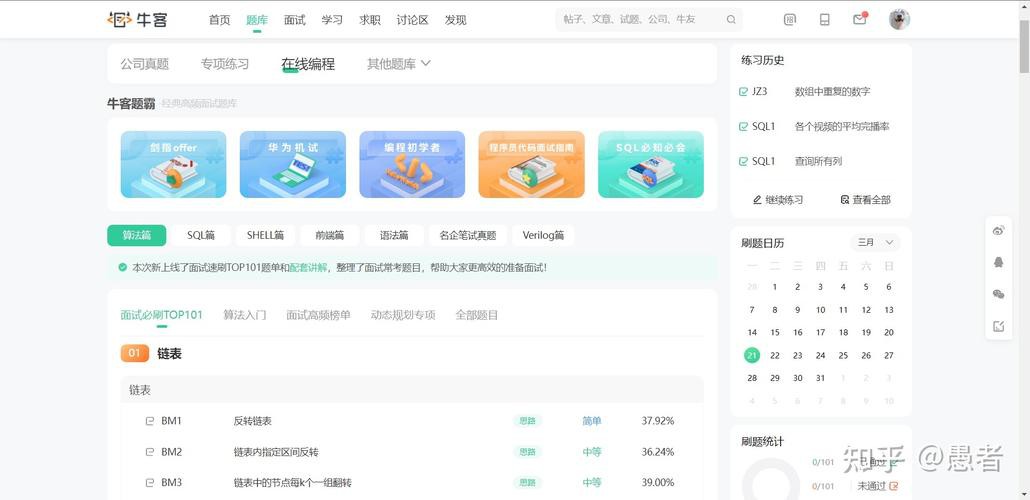Switch to 全部题目 tab
1030x500 pixels.
(477, 315)
